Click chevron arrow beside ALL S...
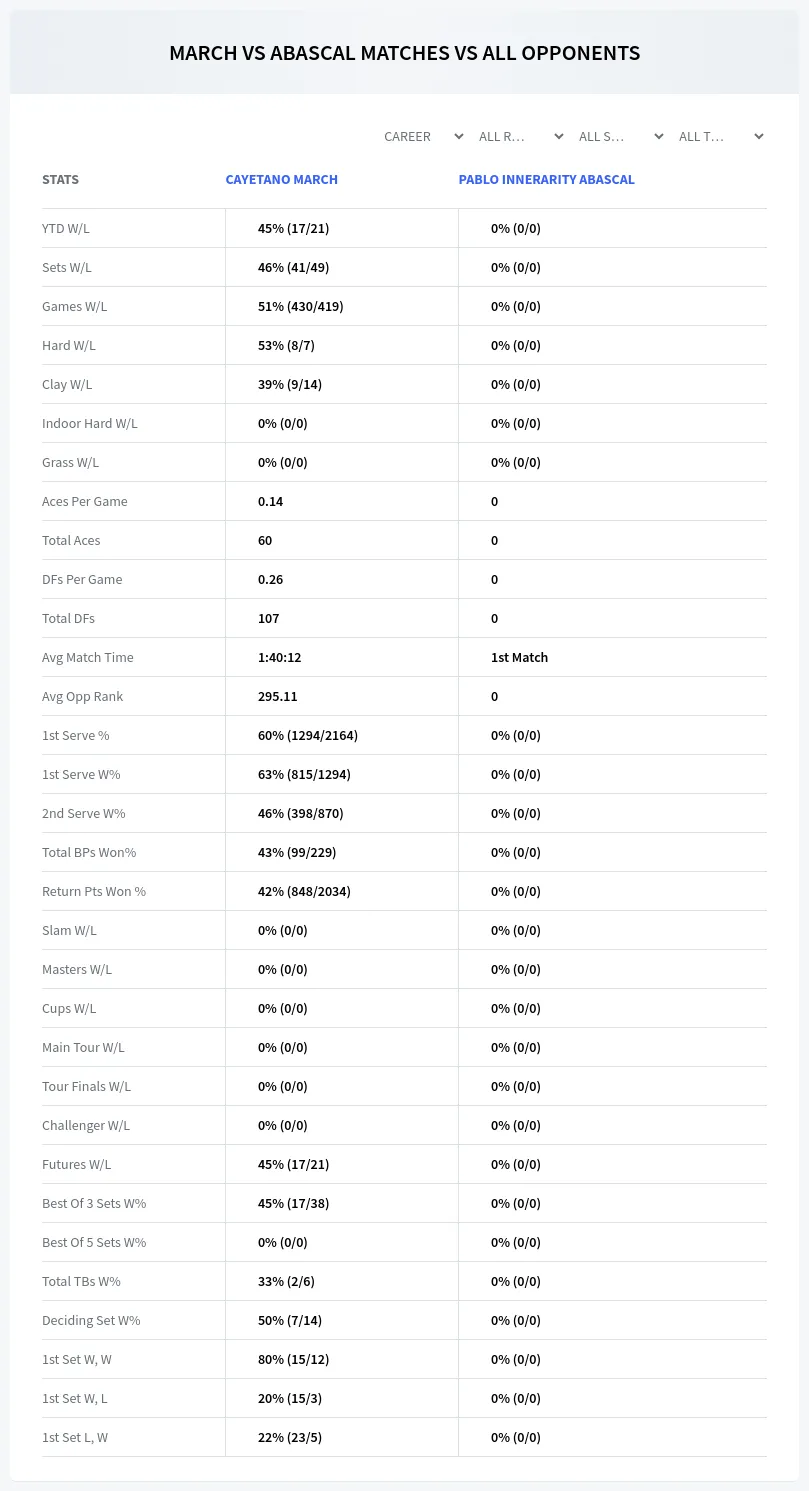The image size is (809, 1491). pyautogui.click(x=659, y=136)
